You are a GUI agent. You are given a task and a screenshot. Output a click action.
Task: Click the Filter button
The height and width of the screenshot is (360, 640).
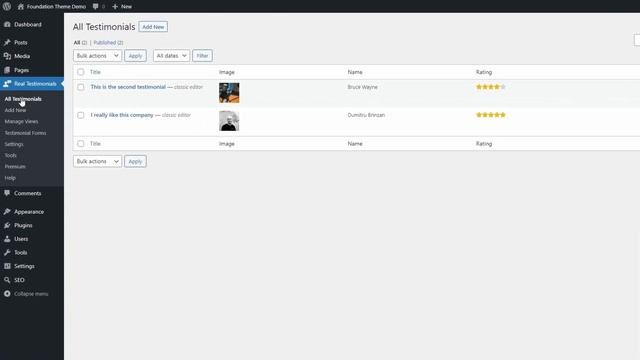202,56
